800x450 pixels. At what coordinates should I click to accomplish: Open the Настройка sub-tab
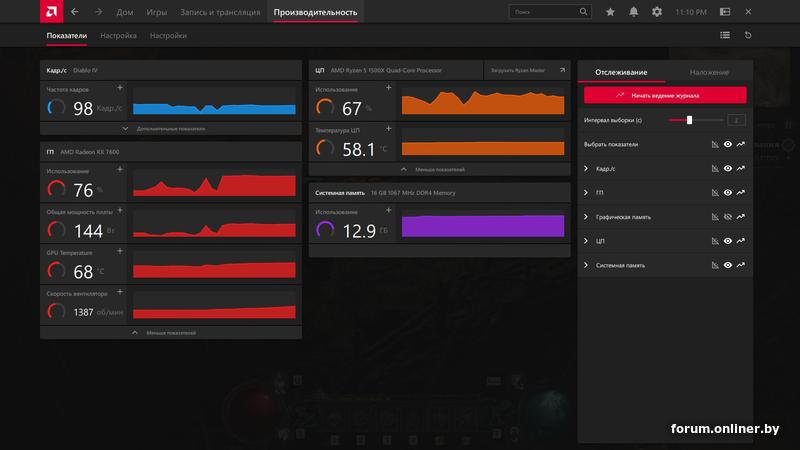coord(118,36)
